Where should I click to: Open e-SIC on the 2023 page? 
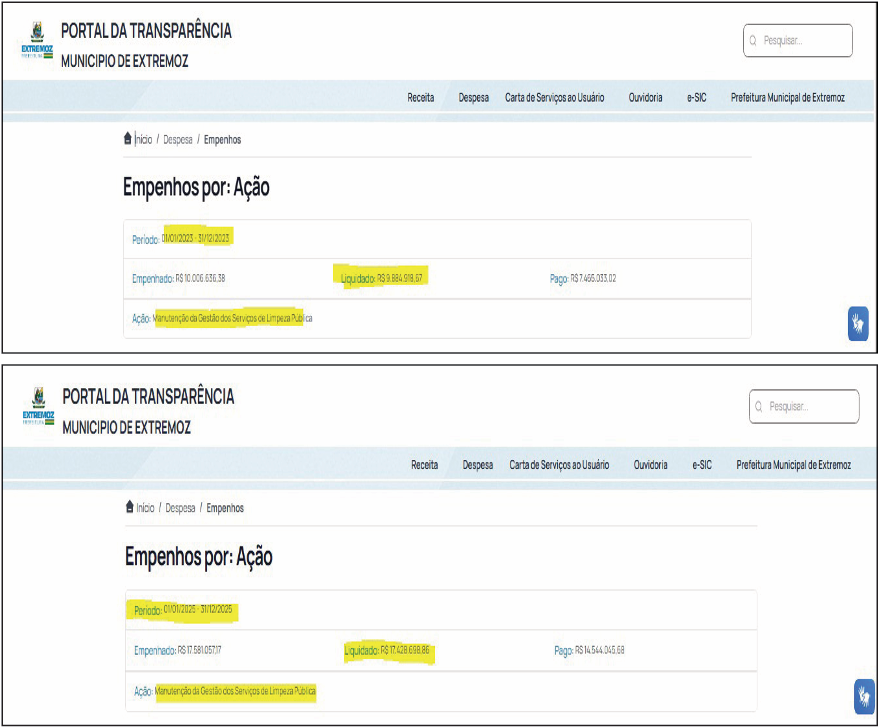[x=696, y=98]
